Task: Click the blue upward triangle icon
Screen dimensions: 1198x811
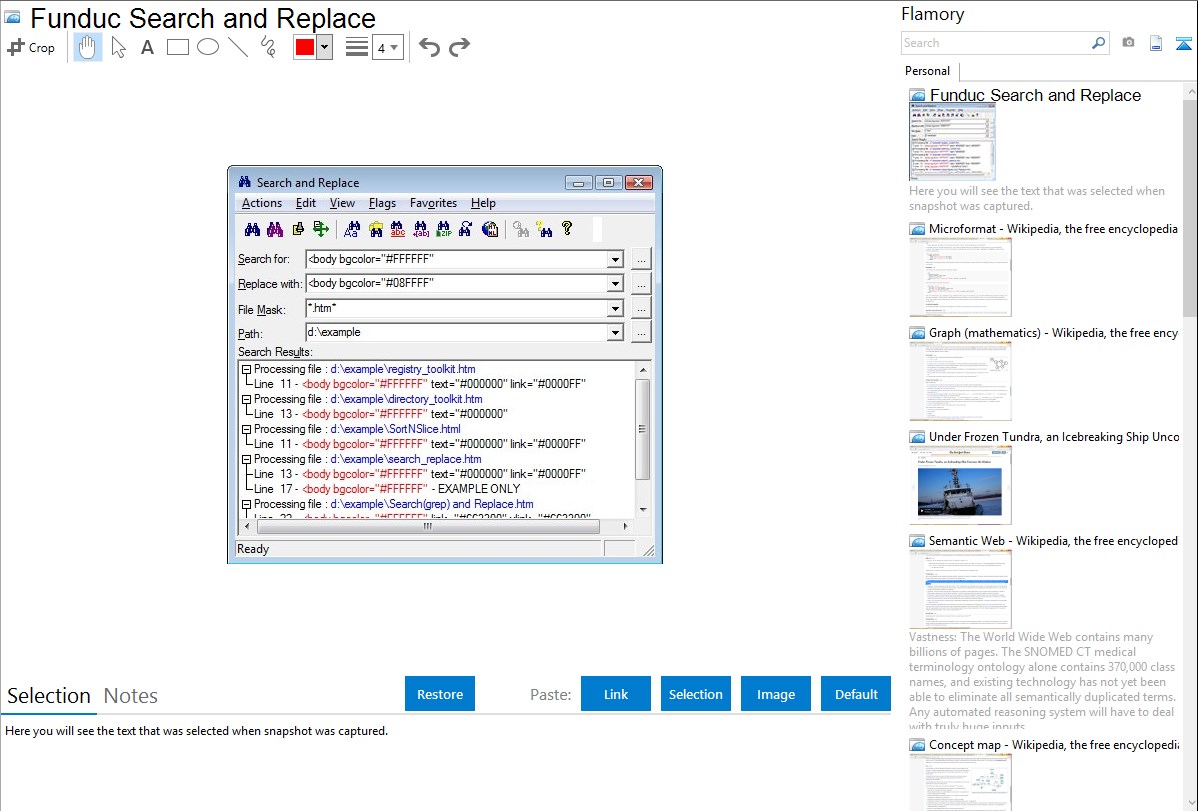Action: click(1183, 44)
